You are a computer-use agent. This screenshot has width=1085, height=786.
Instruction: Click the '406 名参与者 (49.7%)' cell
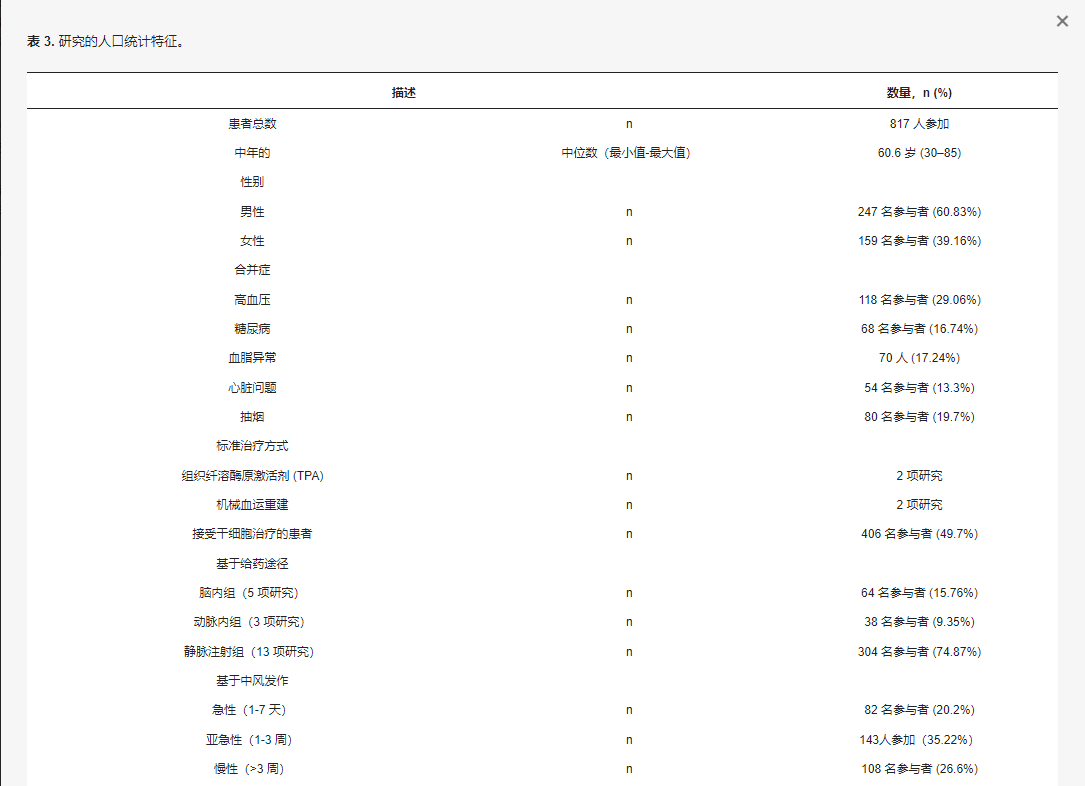click(918, 534)
